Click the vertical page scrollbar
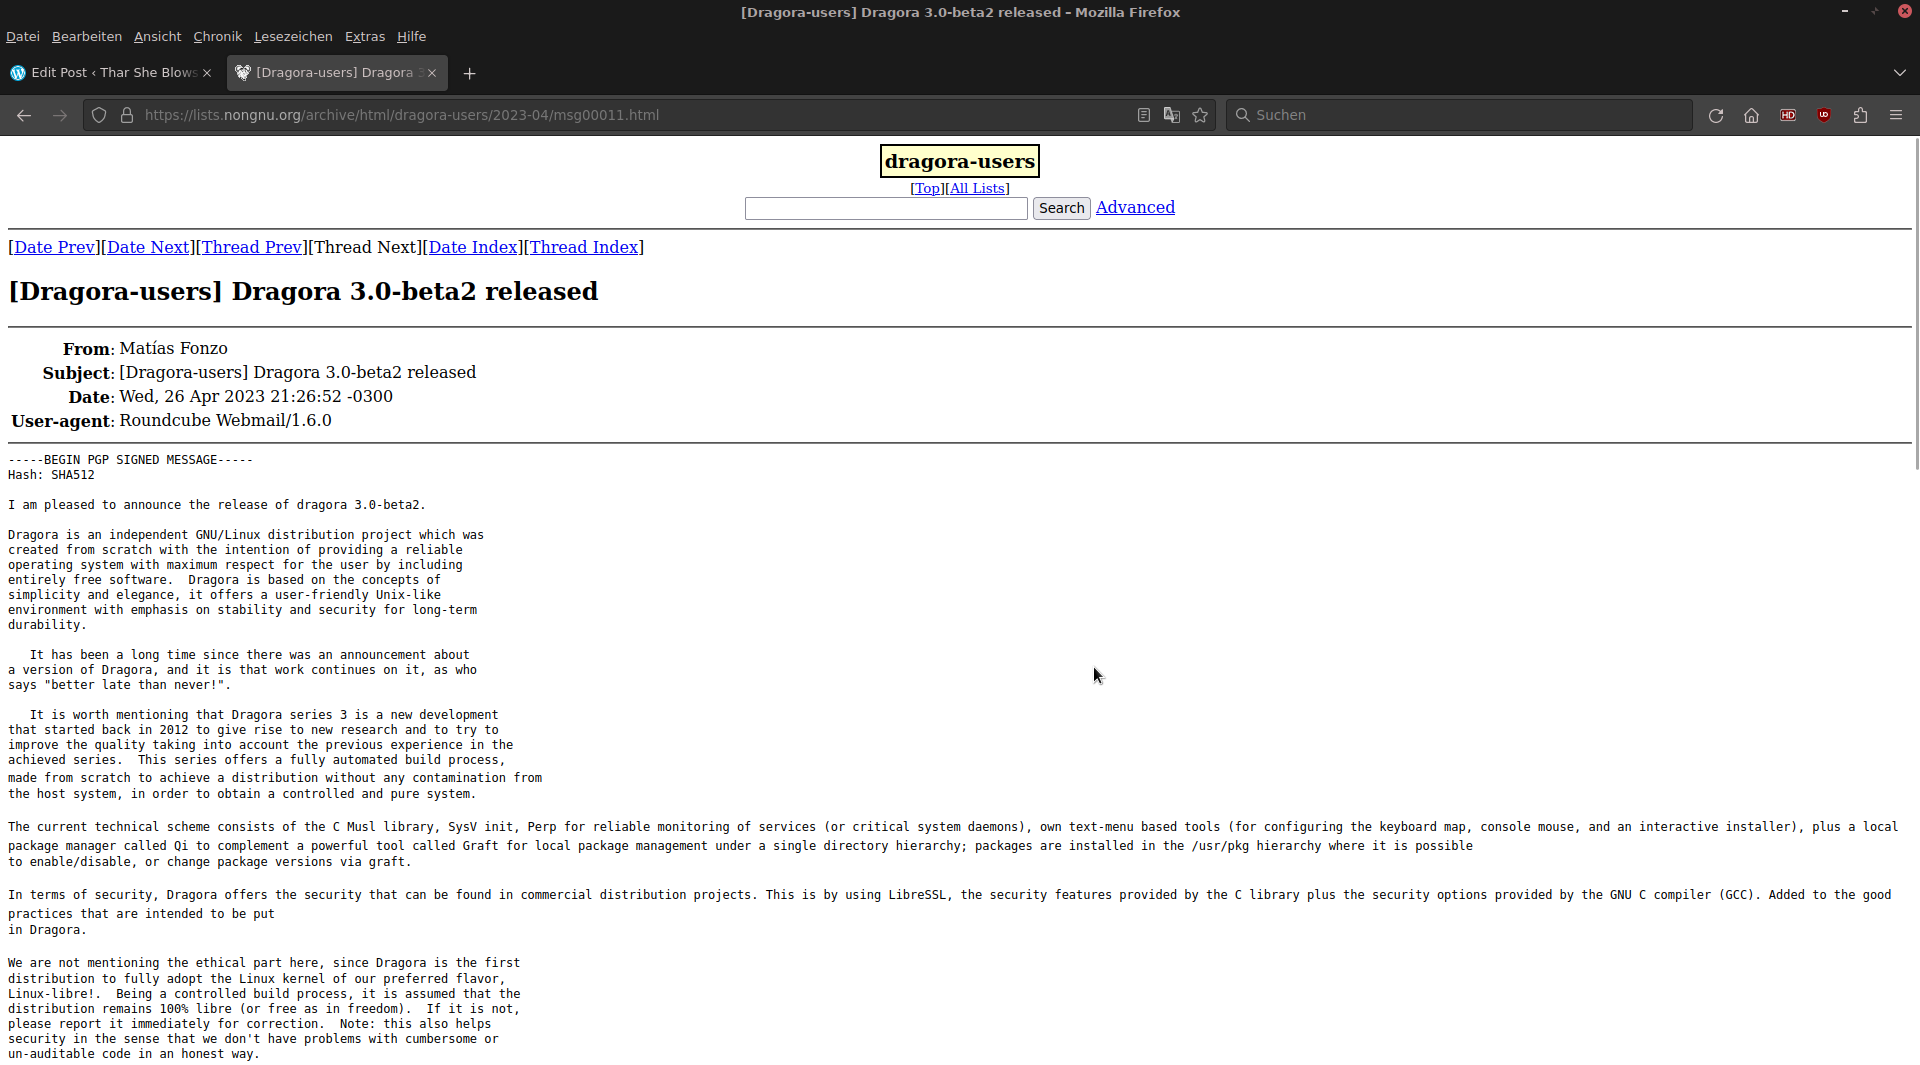Image resolution: width=1920 pixels, height=1065 pixels. (x=1915, y=304)
